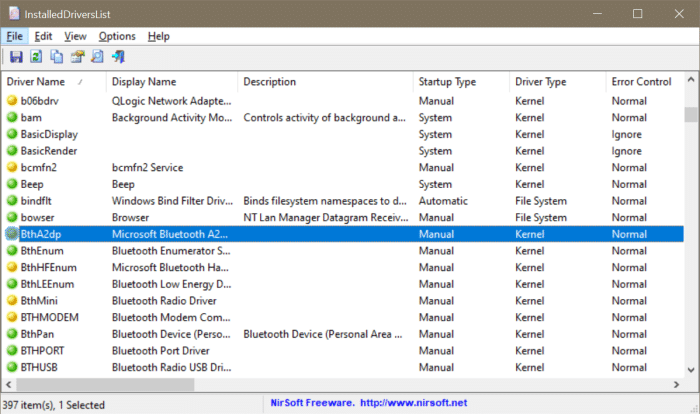Click the yellow icon beside BthHFEnum
Image resolution: width=700 pixels, height=414 pixels.
coord(12,267)
